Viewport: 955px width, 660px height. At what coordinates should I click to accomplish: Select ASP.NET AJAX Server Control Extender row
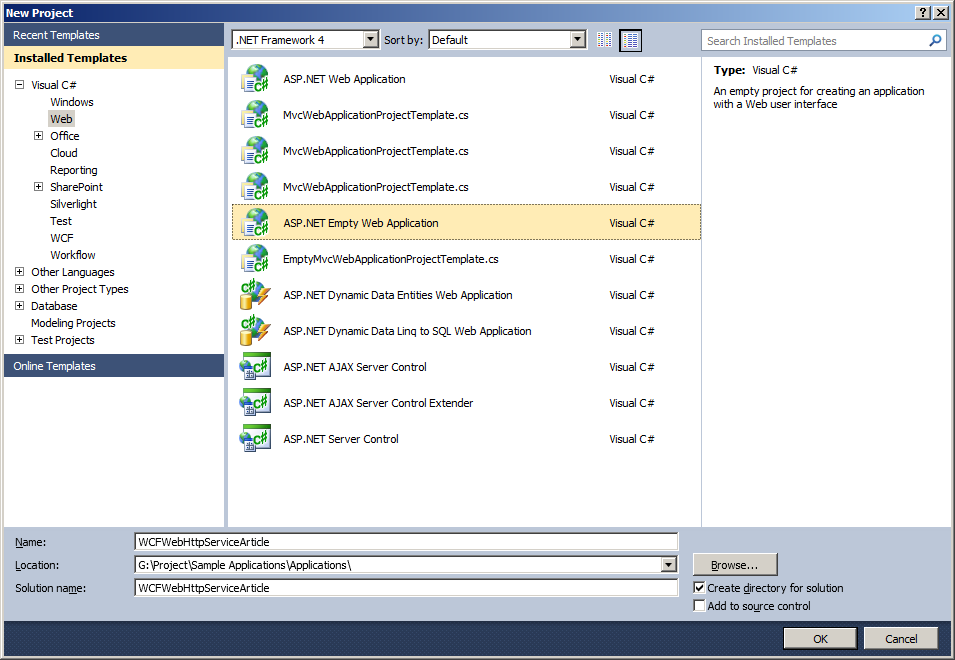click(x=467, y=402)
